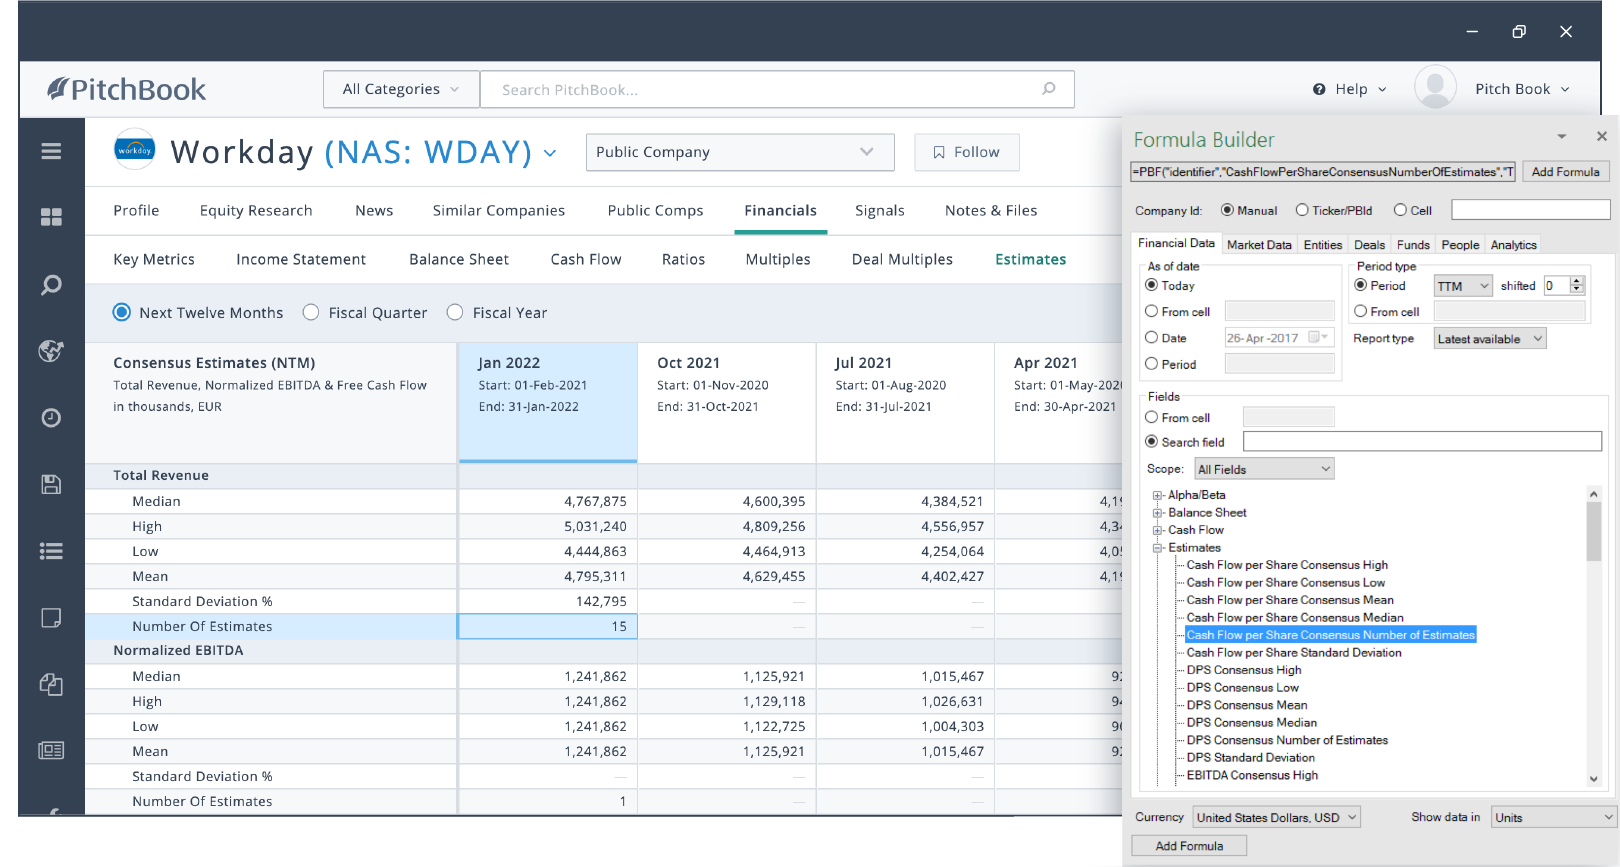
Task: Select Fiscal Year radio button
Action: [455, 312]
